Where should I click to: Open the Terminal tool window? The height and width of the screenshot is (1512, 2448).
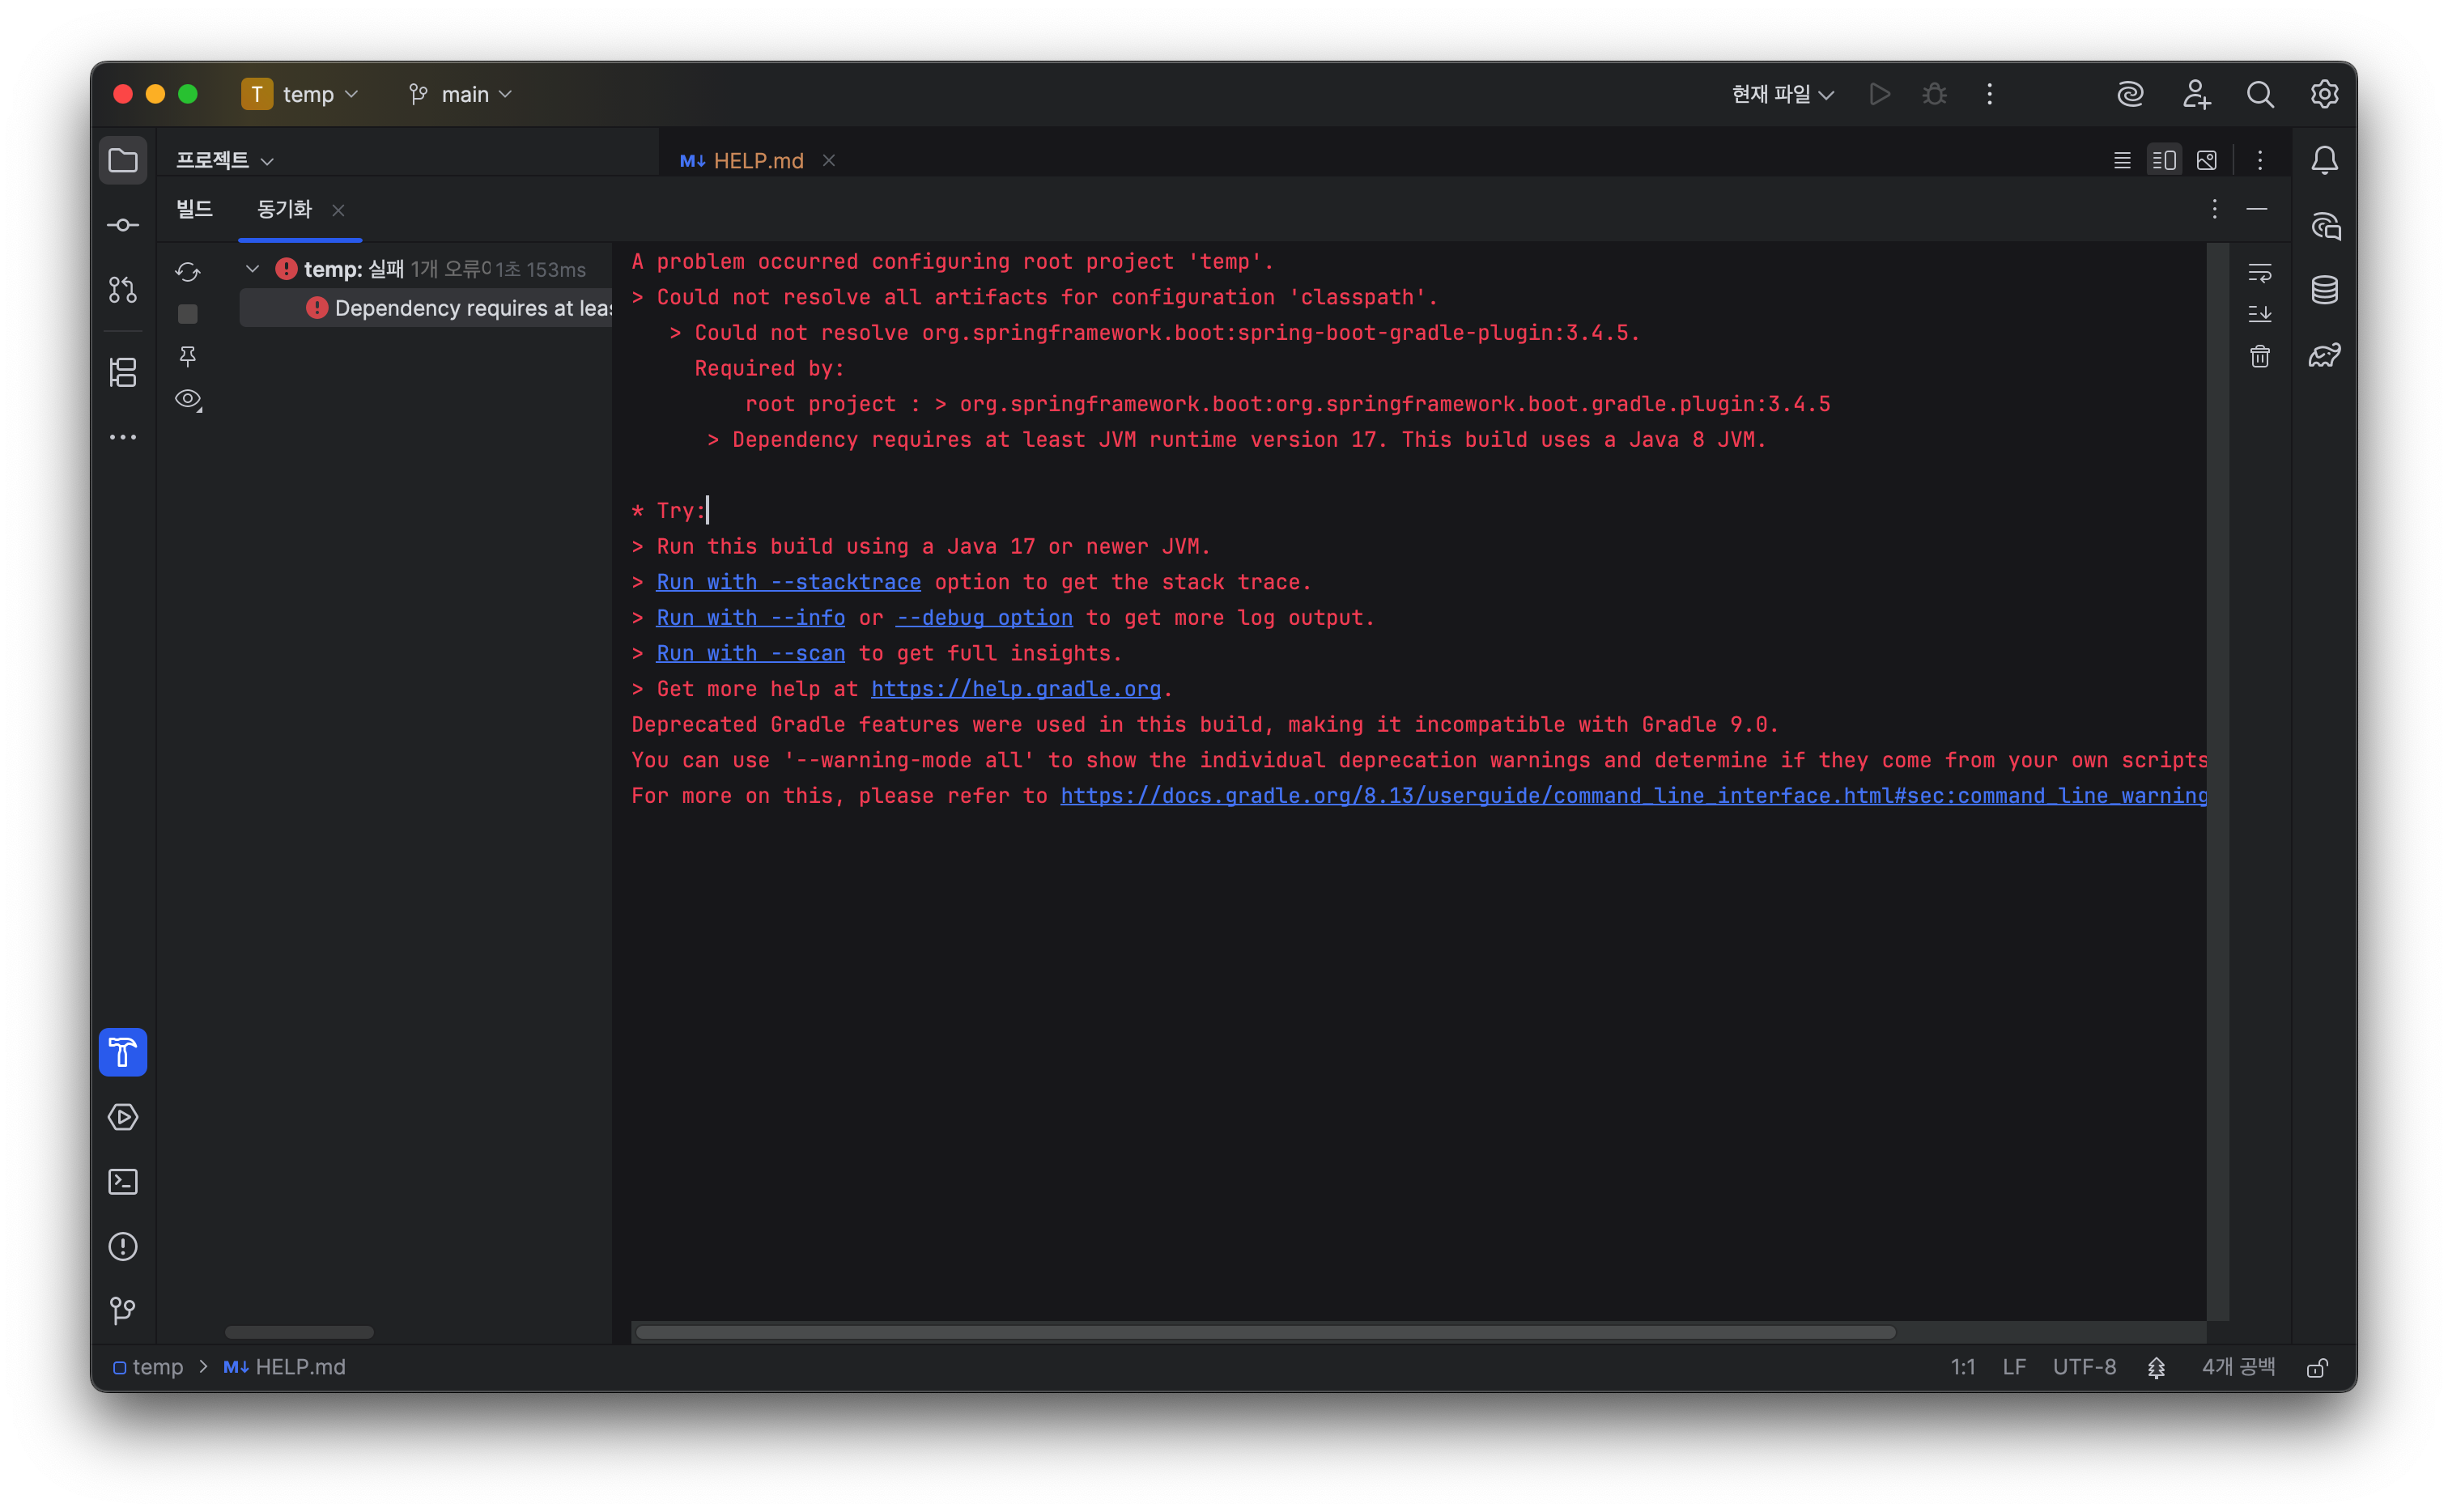point(123,1182)
